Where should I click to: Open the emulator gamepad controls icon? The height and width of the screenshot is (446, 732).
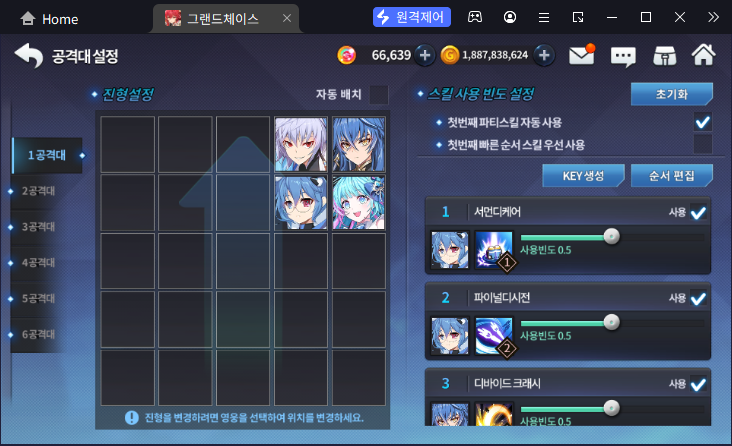475,17
